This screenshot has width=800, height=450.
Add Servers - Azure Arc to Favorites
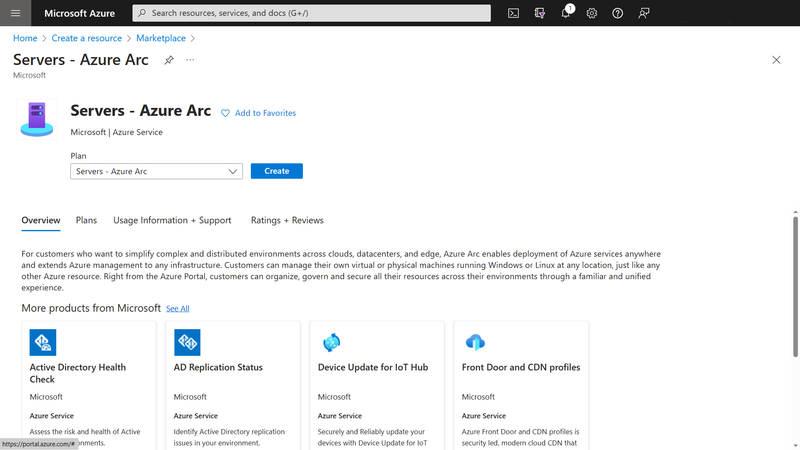point(258,113)
